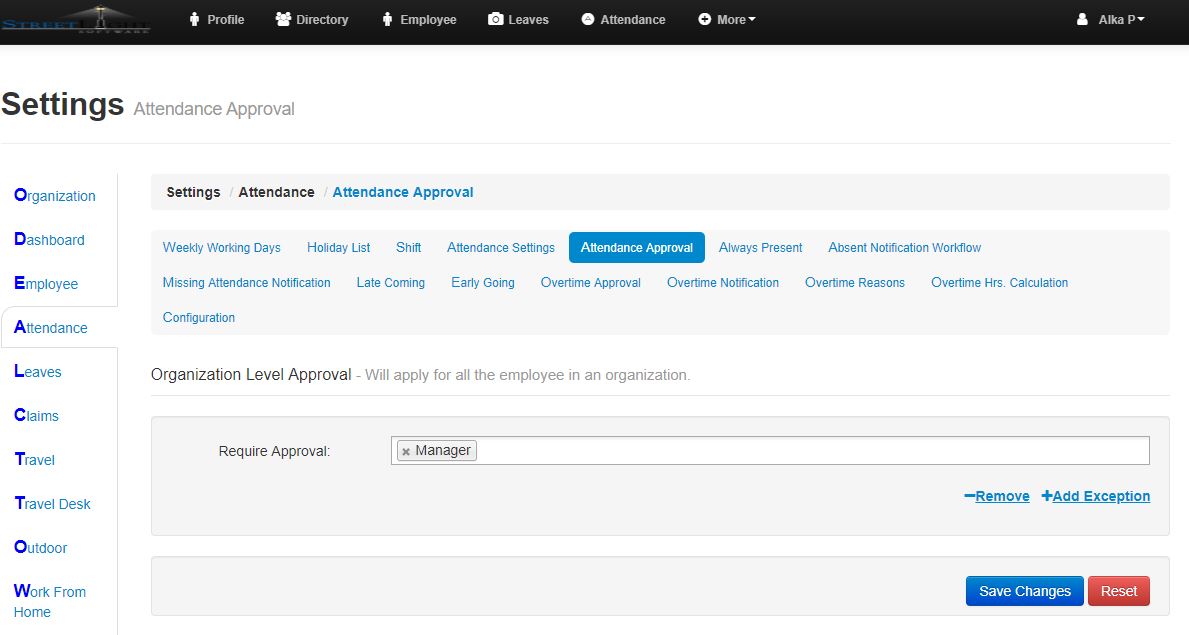Click the Attendance clock icon in navbar
Image resolution: width=1189 pixels, height=635 pixels.
click(x=587, y=19)
